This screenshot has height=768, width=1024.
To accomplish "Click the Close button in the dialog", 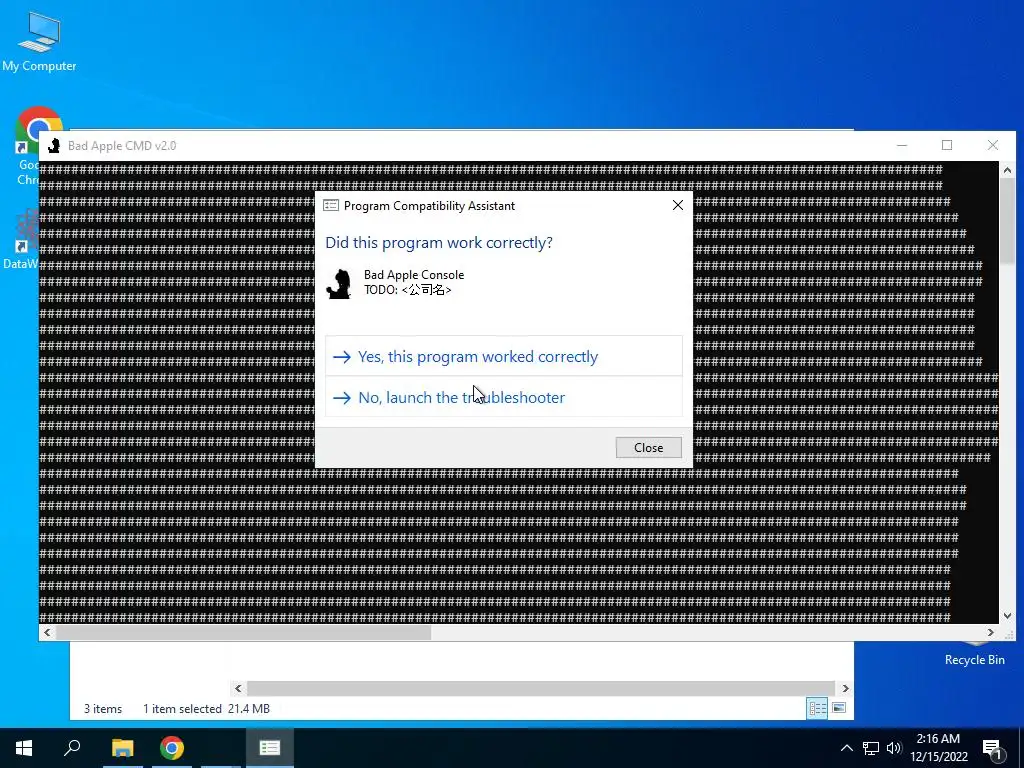I will click(648, 447).
